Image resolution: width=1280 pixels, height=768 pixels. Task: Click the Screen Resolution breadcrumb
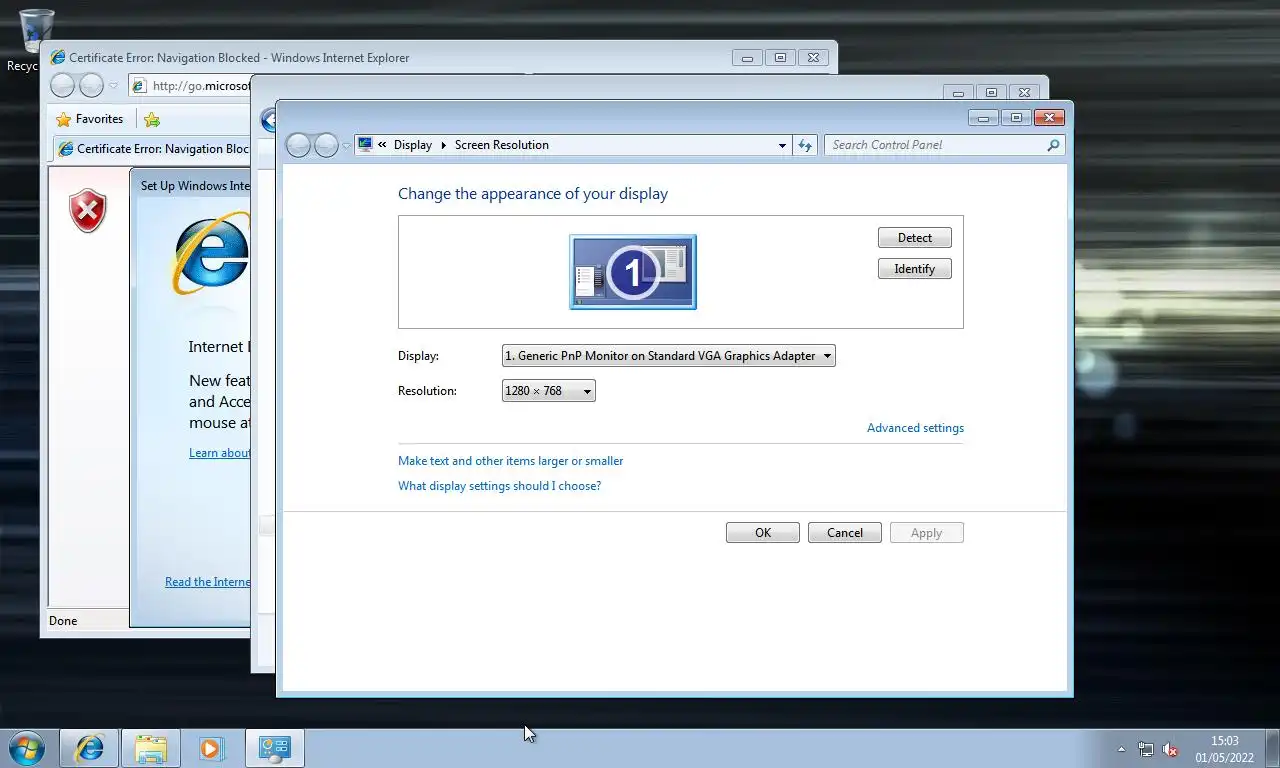[502, 145]
